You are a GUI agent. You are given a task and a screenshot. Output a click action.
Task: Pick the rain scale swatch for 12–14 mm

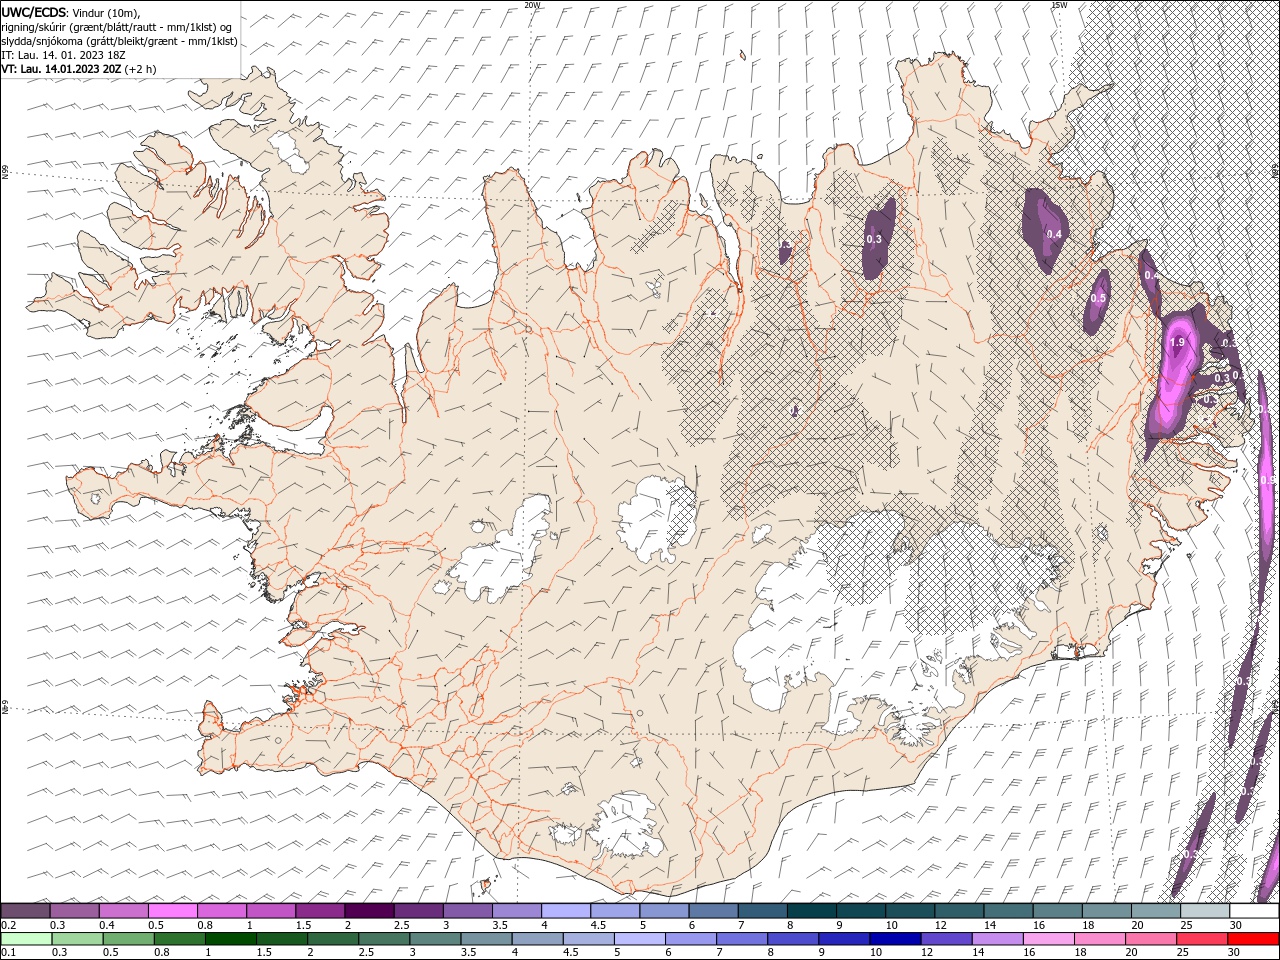[947, 939]
